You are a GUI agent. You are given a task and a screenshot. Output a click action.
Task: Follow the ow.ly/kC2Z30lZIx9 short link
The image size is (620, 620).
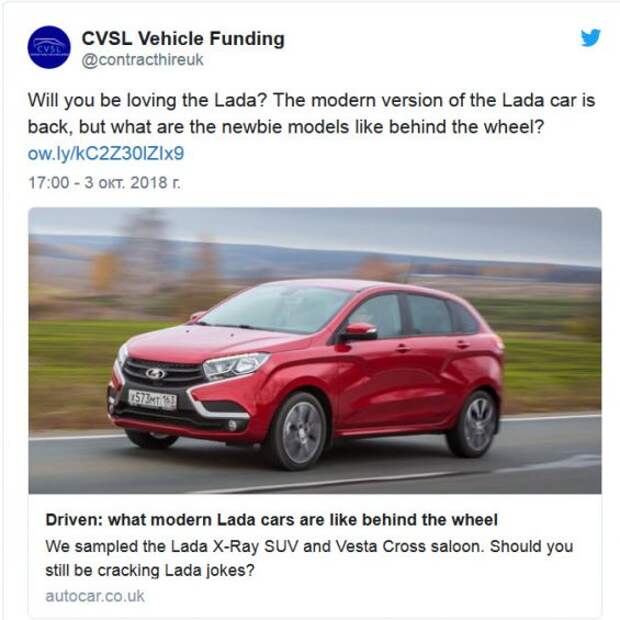(106, 153)
